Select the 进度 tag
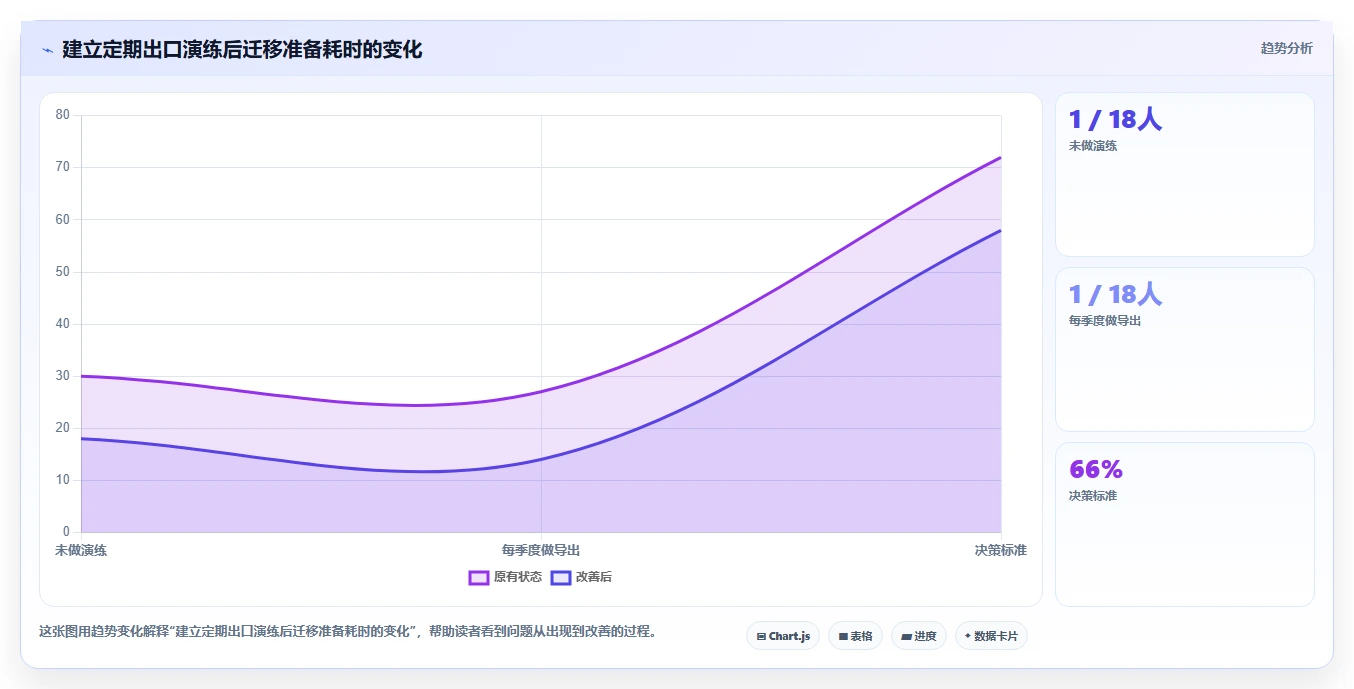Image resolution: width=1354 pixels, height=689 pixels. pos(919,636)
